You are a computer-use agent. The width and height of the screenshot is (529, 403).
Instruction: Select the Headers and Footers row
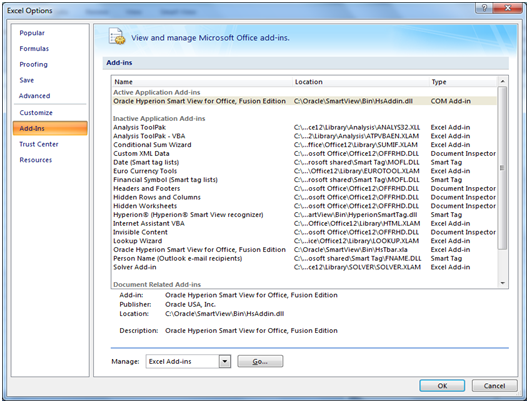(x=304, y=189)
